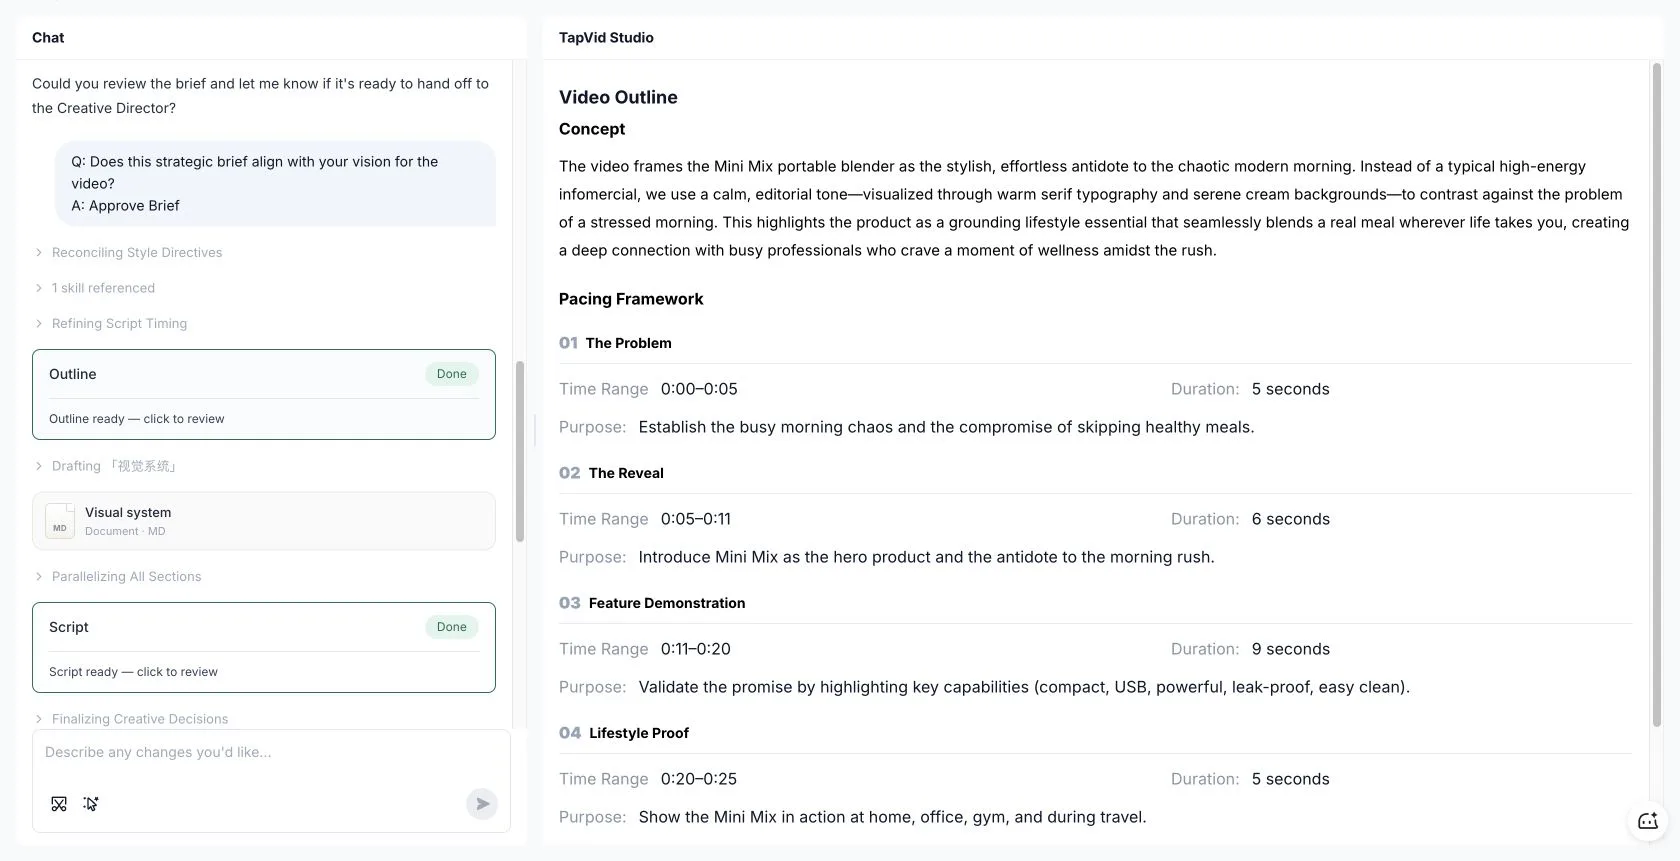Expand the Parallelizing All Sections step
Image resolution: width=1680 pixels, height=861 pixels.
click(118, 577)
